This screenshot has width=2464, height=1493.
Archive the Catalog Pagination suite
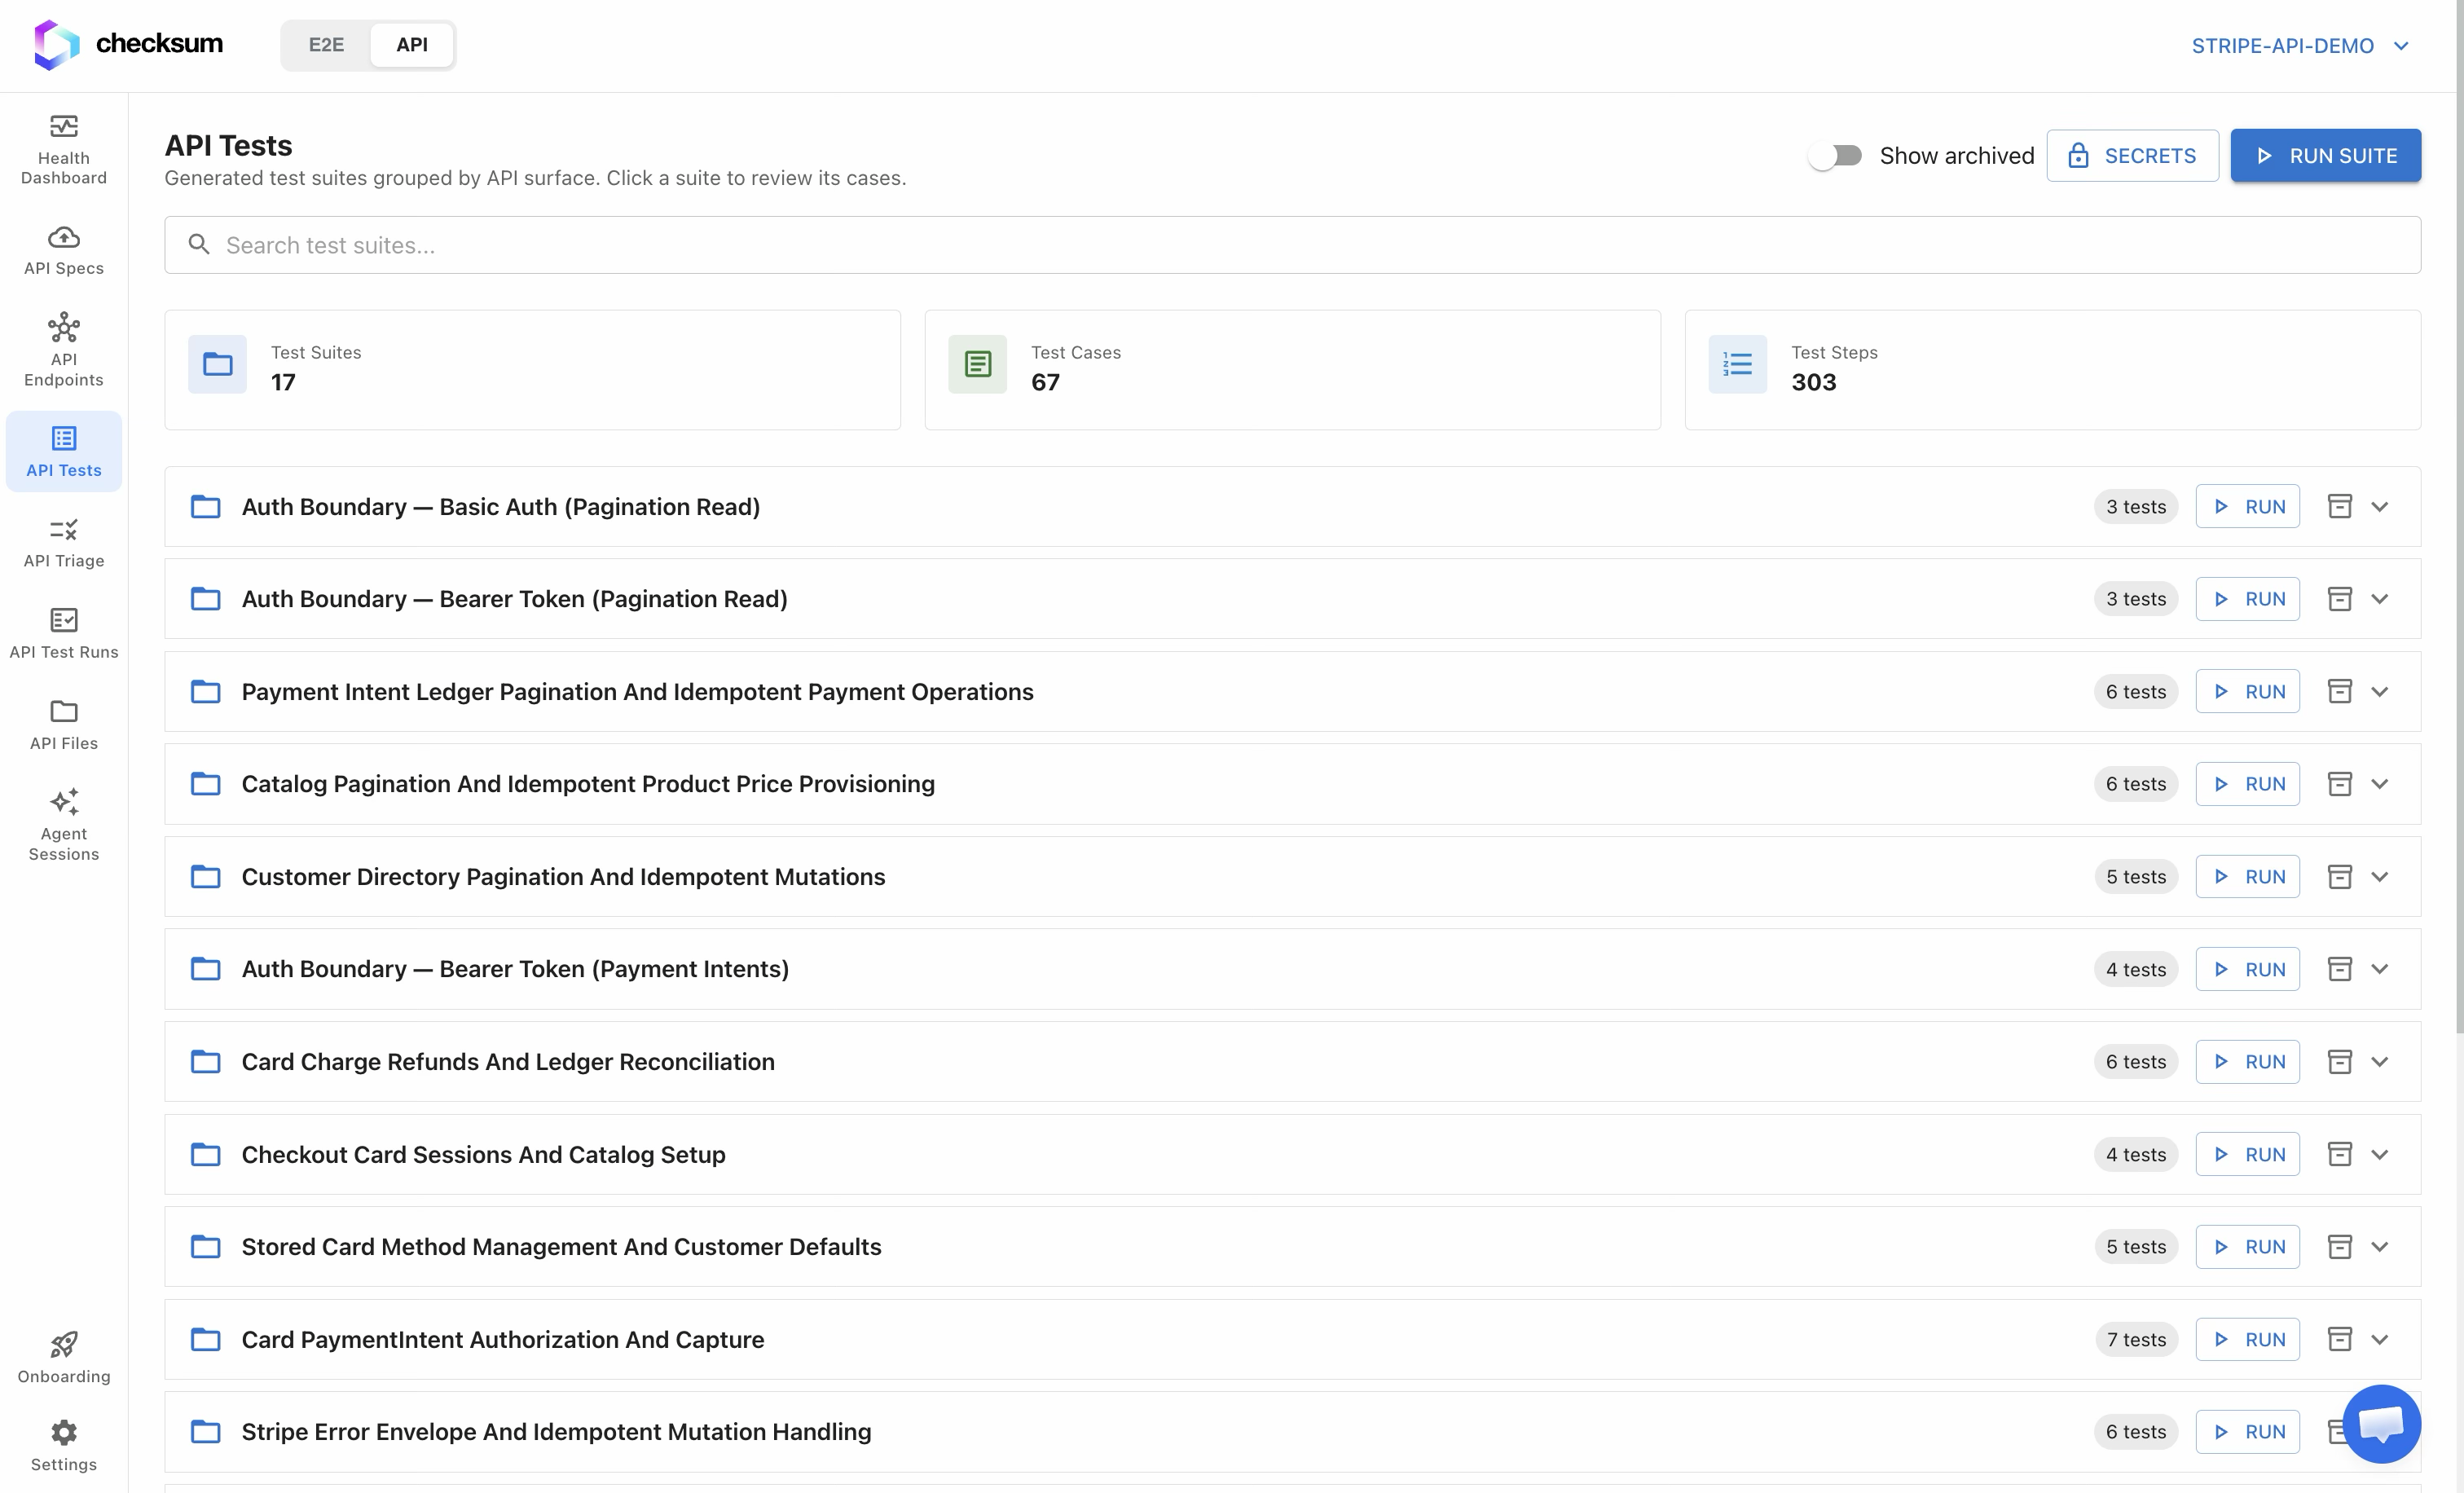click(2340, 784)
